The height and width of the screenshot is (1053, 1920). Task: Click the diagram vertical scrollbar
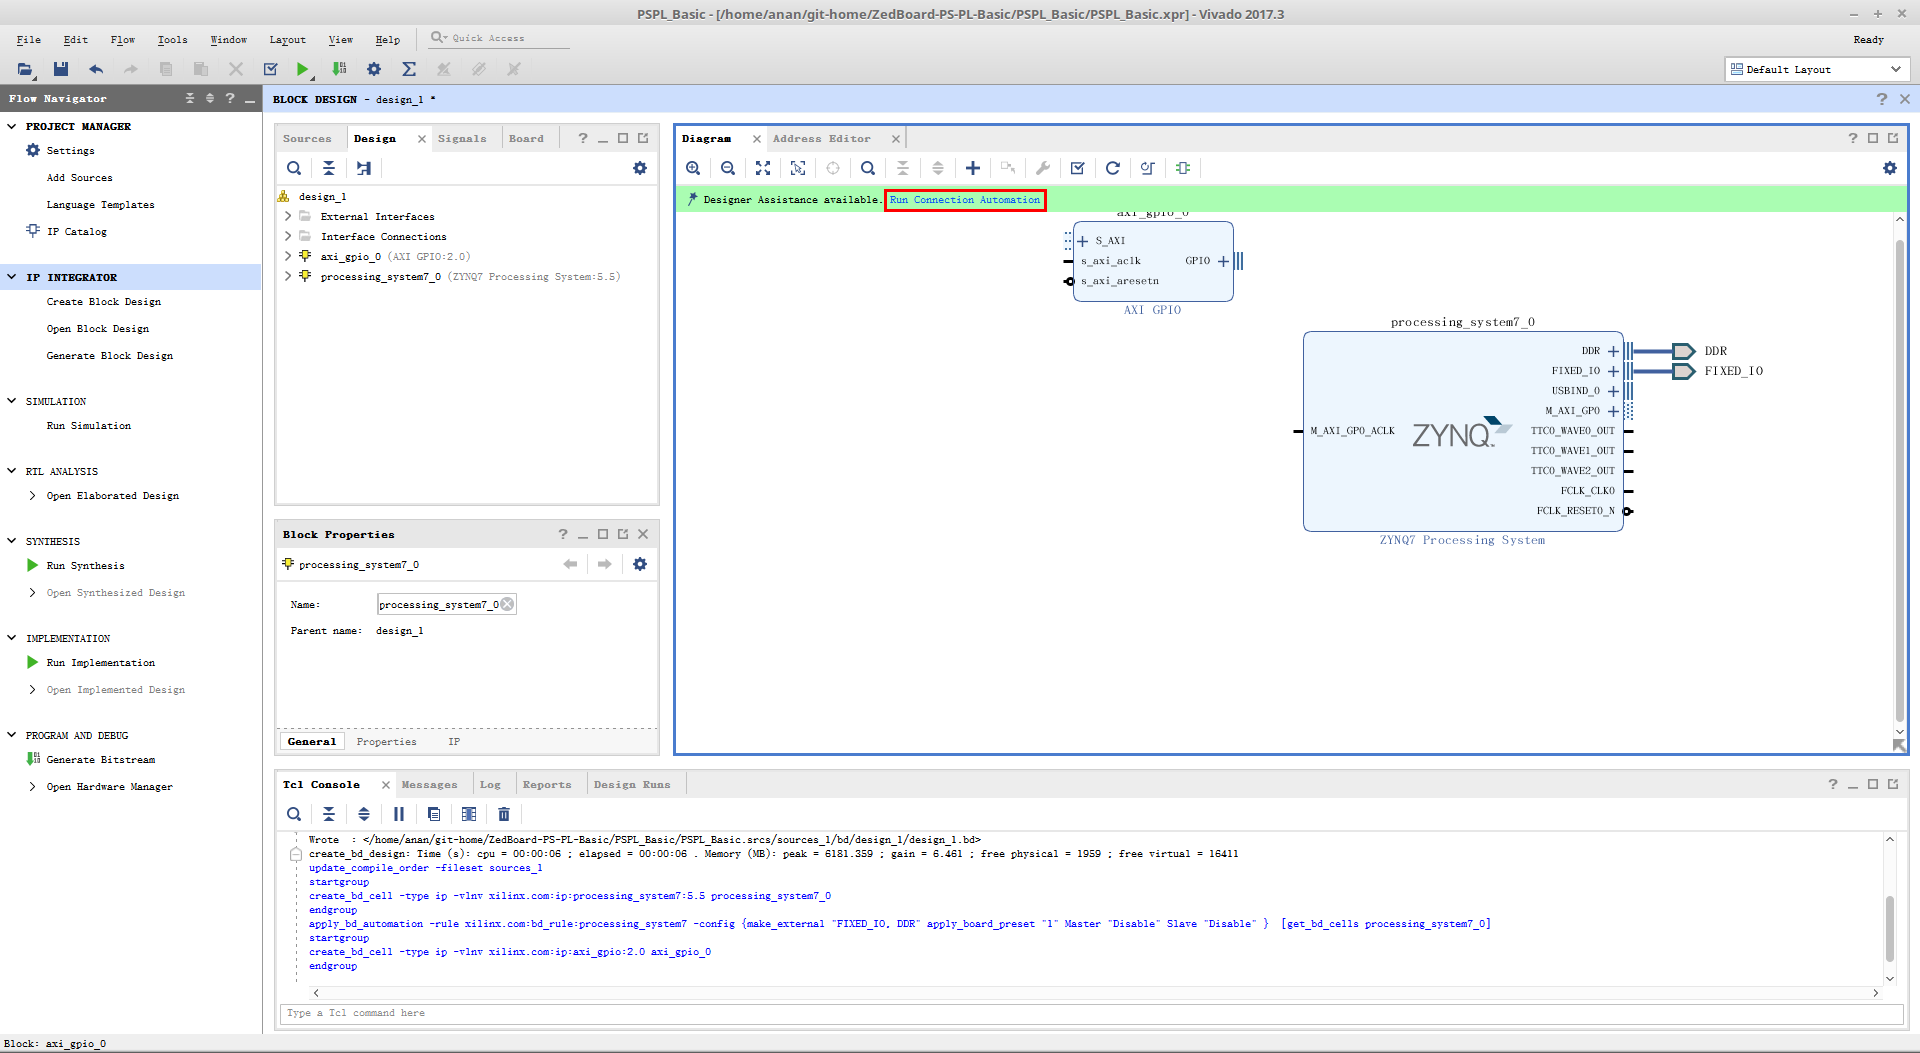point(1899,478)
